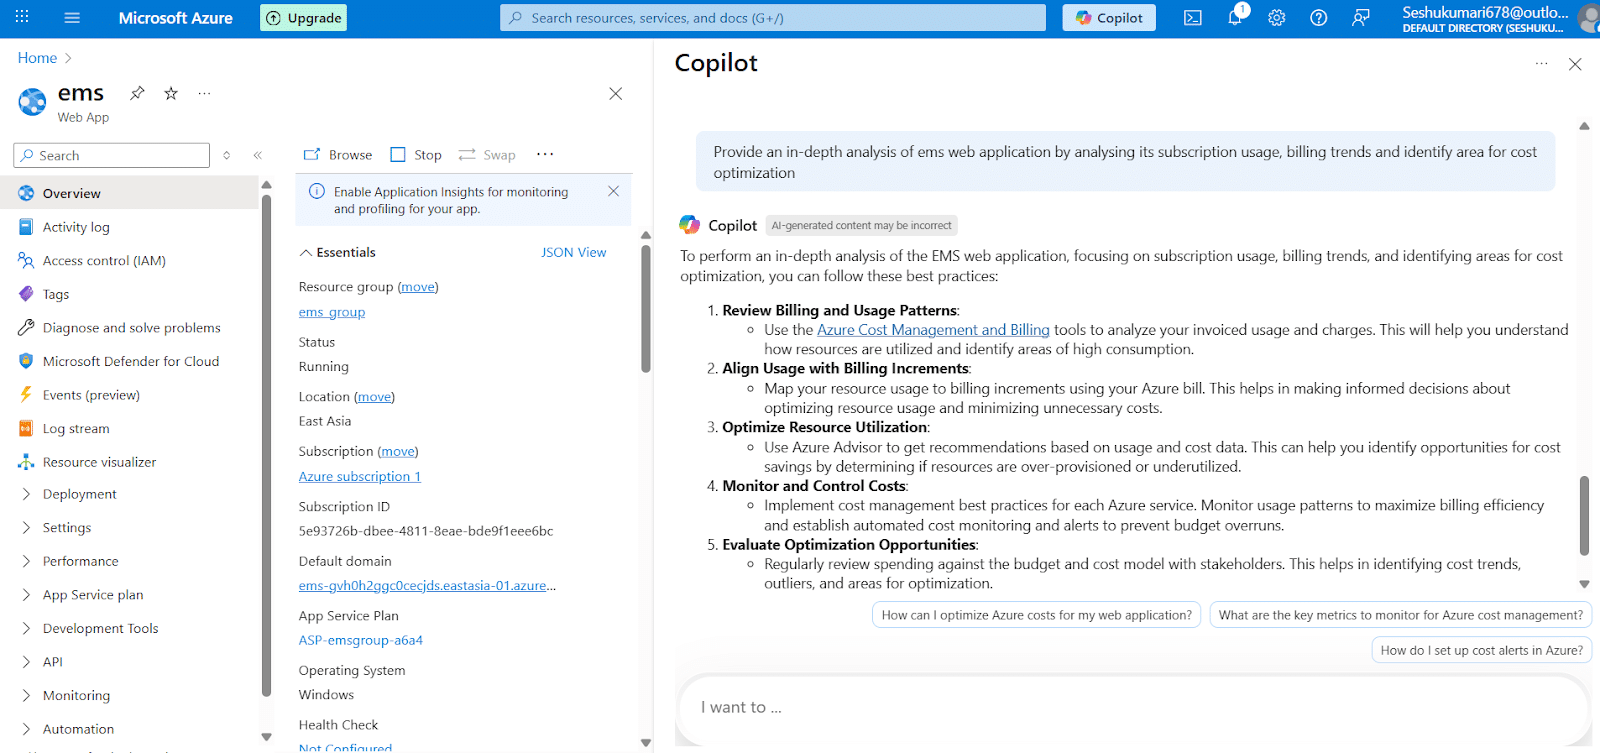Expand or collapse all menu groups
Viewport: 1600px width, 753px height.
click(227, 155)
